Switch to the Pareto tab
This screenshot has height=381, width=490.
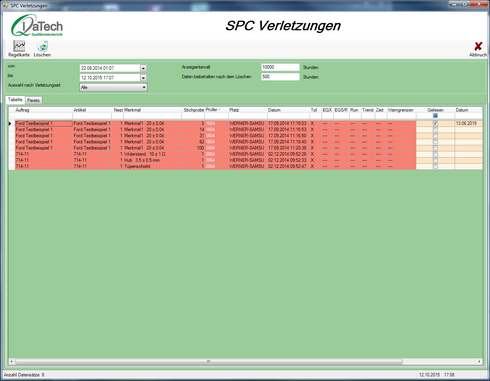pyautogui.click(x=33, y=100)
